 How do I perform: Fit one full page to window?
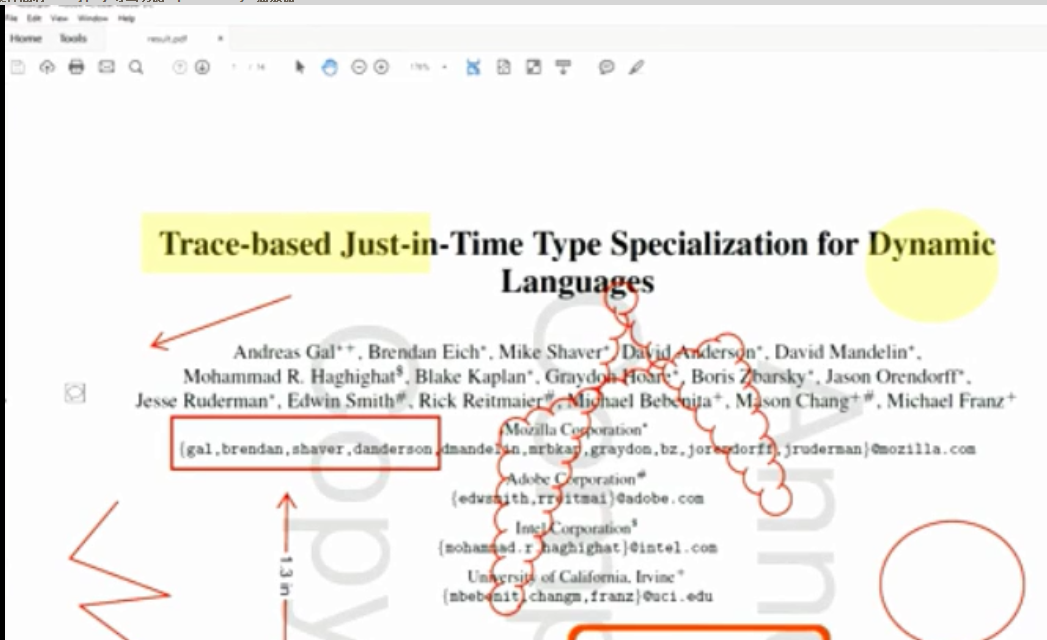(x=503, y=67)
